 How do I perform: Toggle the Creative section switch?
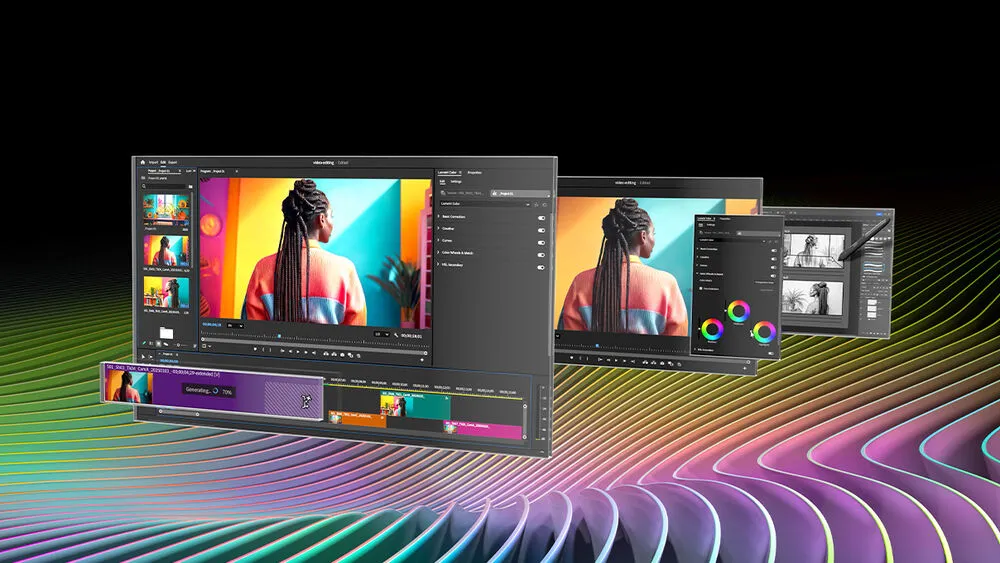[541, 230]
